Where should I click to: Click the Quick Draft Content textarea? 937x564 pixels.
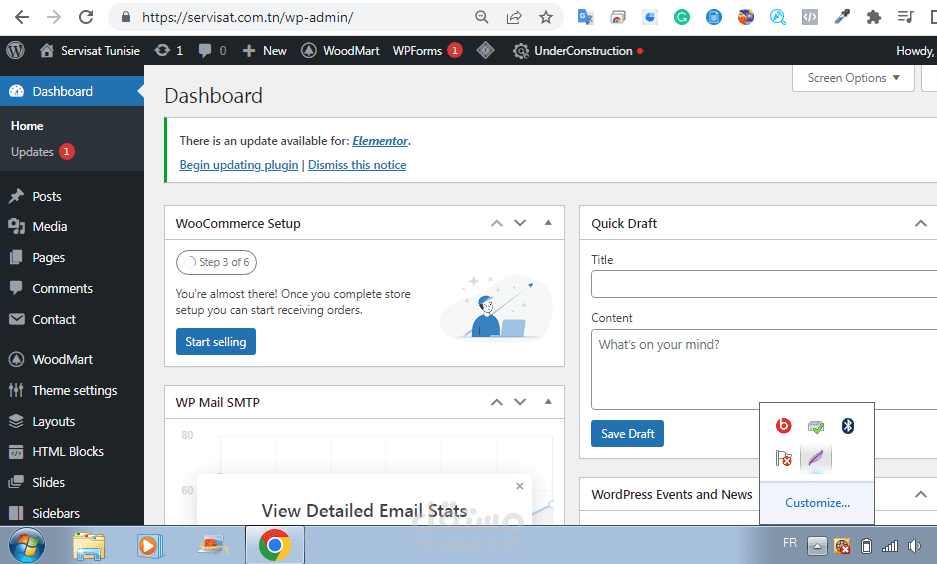pyautogui.click(x=764, y=369)
